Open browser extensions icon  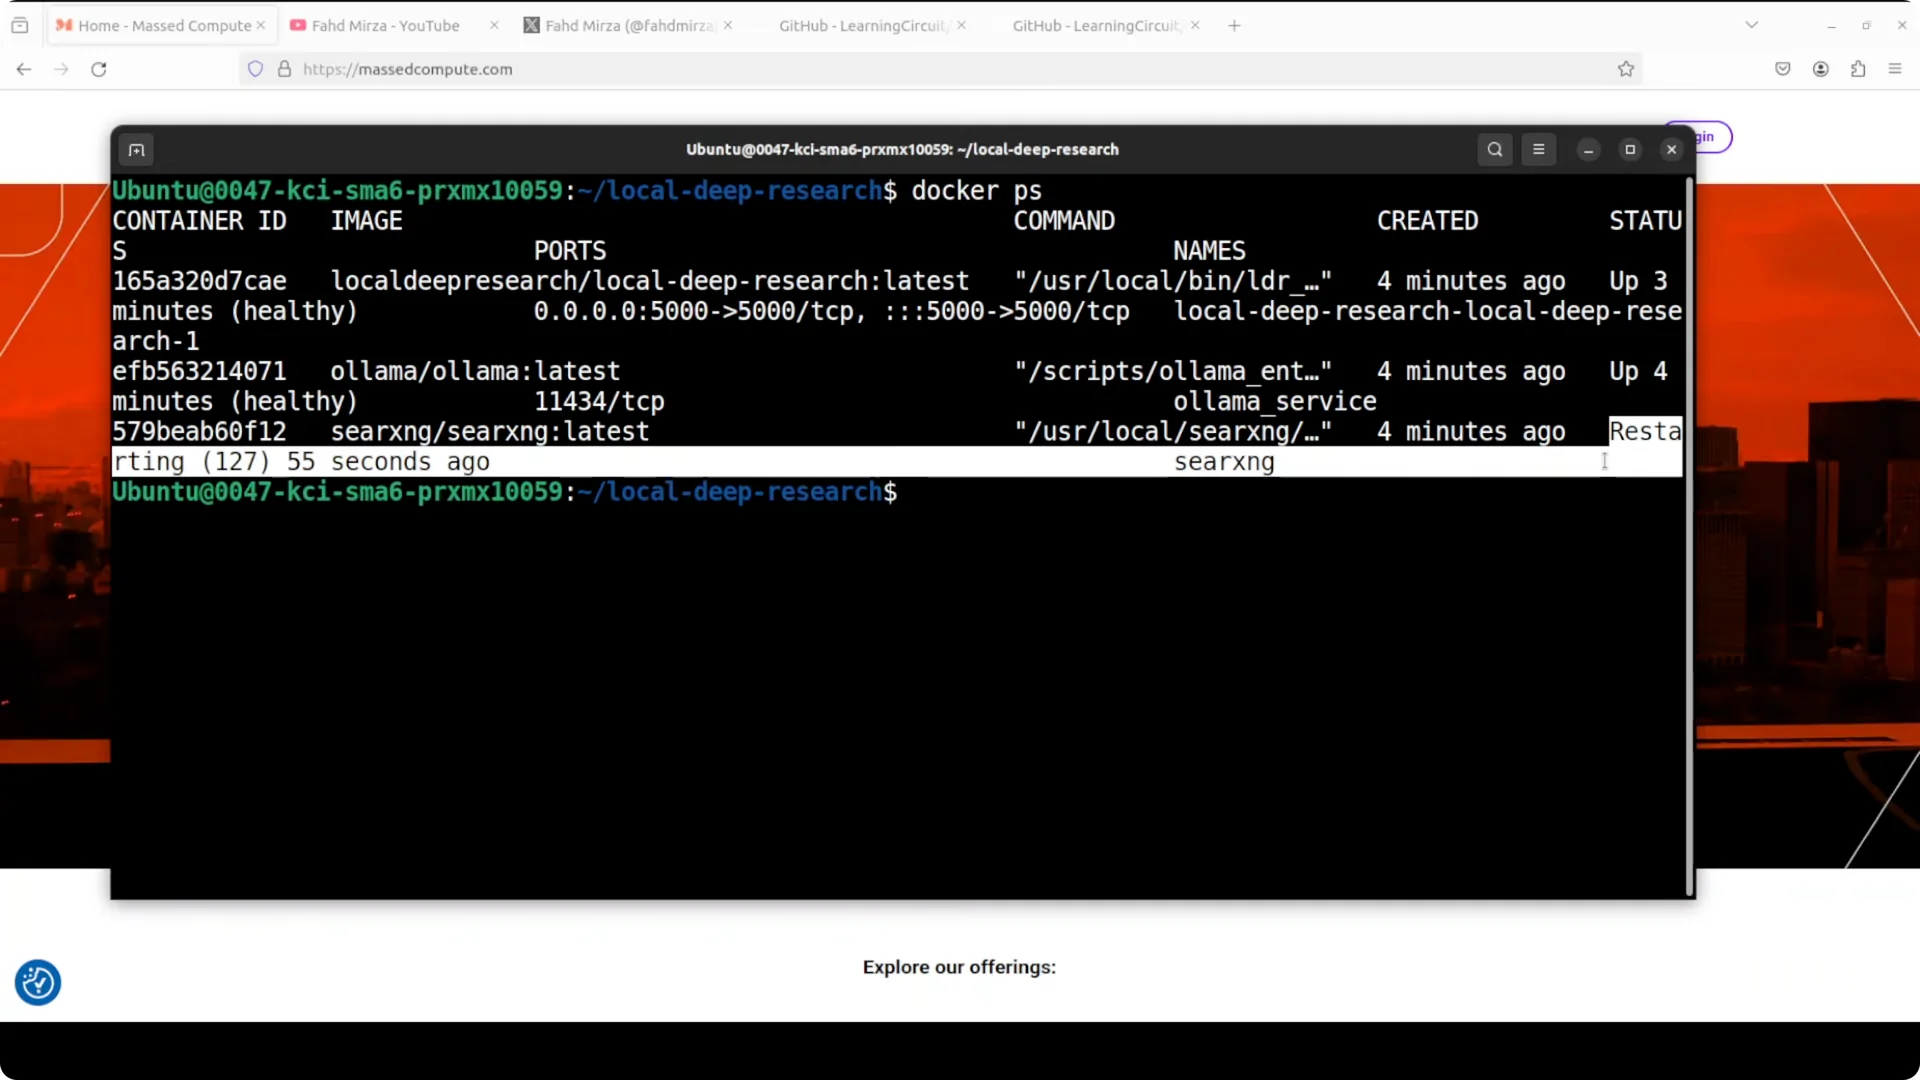point(1858,69)
